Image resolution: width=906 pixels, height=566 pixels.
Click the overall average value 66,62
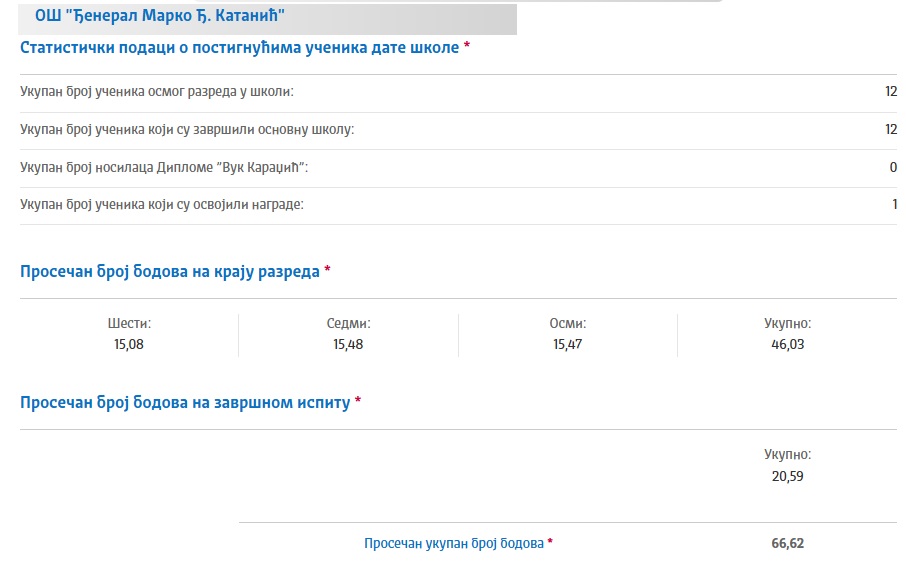click(x=788, y=543)
